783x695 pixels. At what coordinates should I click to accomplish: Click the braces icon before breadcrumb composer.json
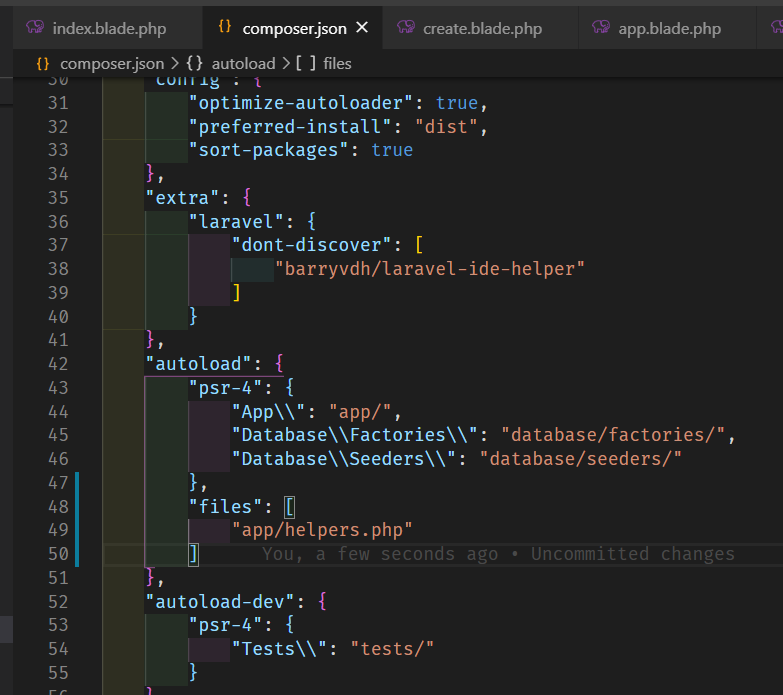[x=43, y=63]
